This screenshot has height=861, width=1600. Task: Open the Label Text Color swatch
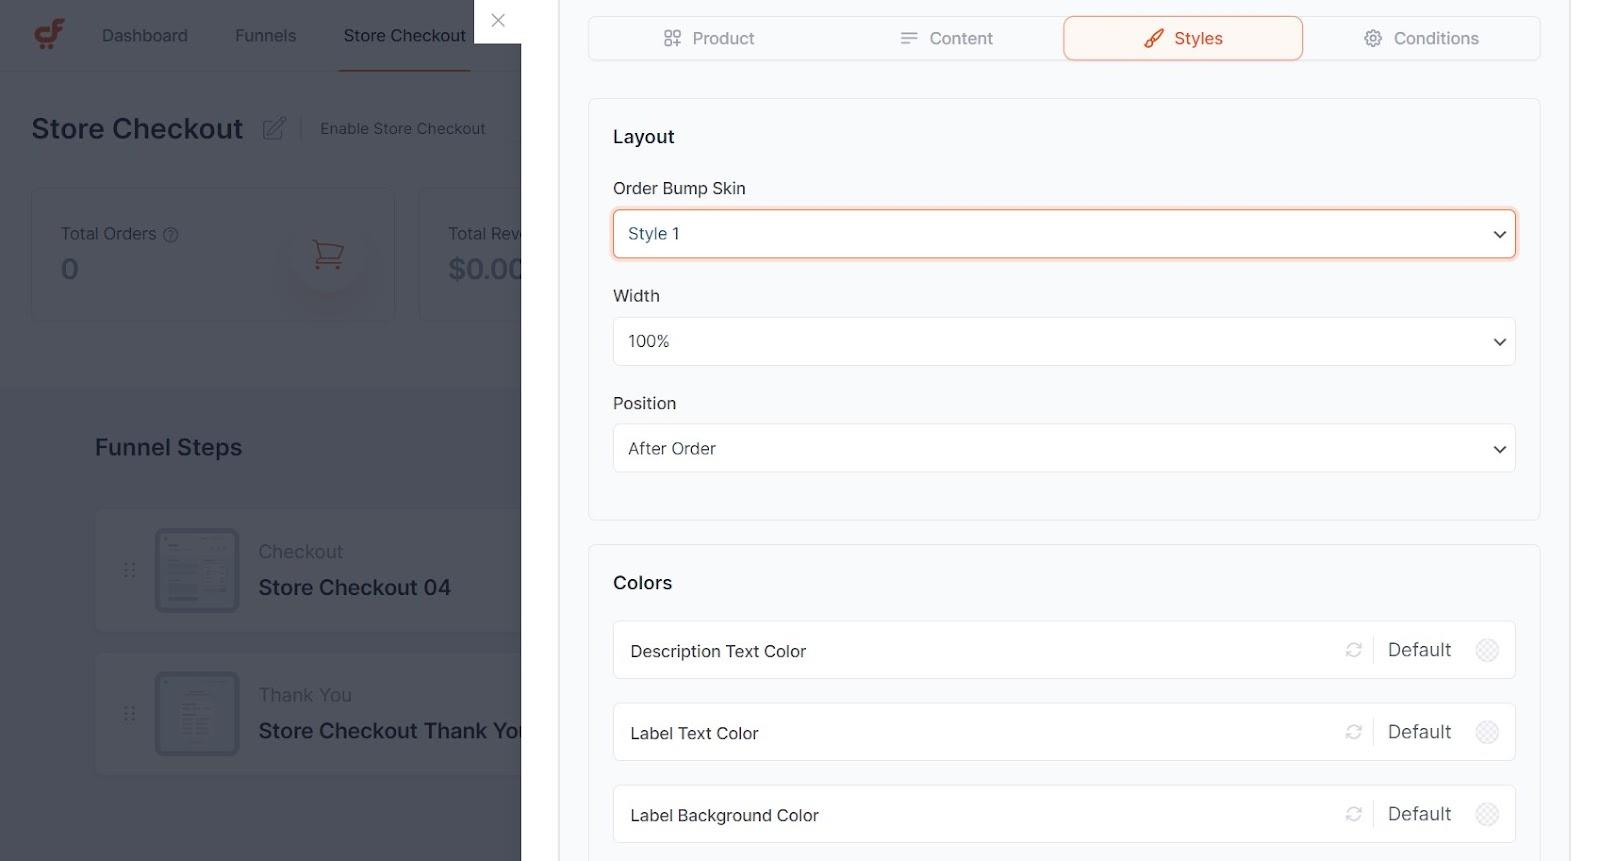coord(1487,732)
